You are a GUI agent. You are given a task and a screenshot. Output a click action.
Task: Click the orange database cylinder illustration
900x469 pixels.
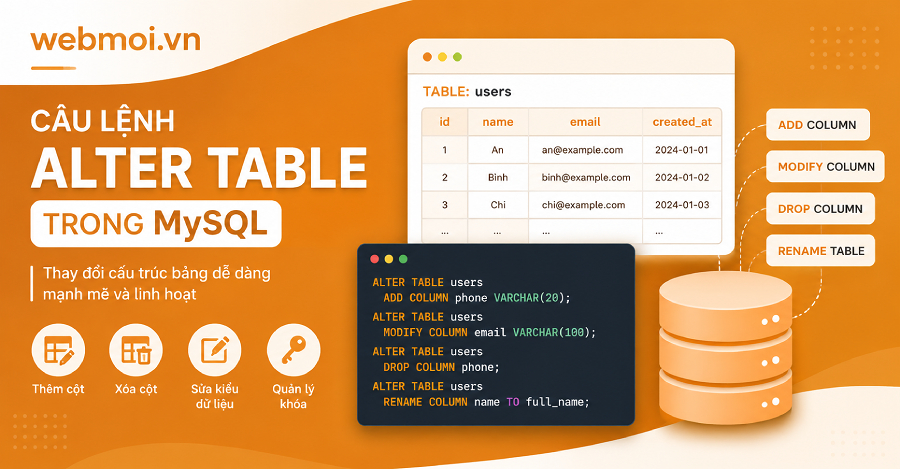click(x=726, y=349)
